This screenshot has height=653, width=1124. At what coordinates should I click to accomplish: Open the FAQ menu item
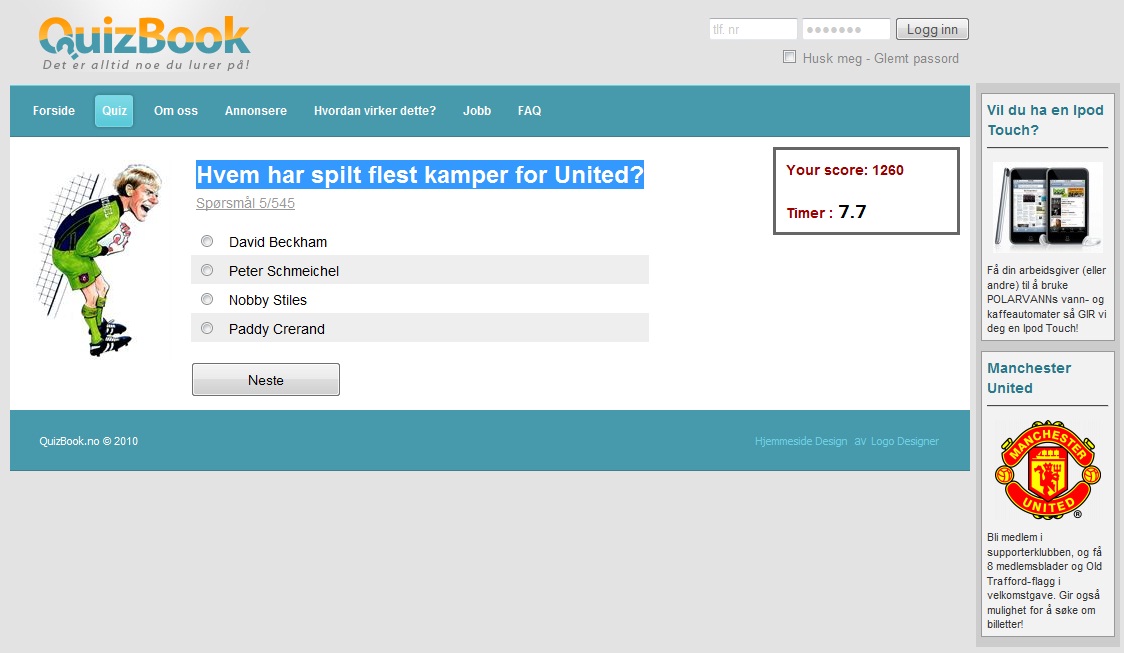coord(530,110)
